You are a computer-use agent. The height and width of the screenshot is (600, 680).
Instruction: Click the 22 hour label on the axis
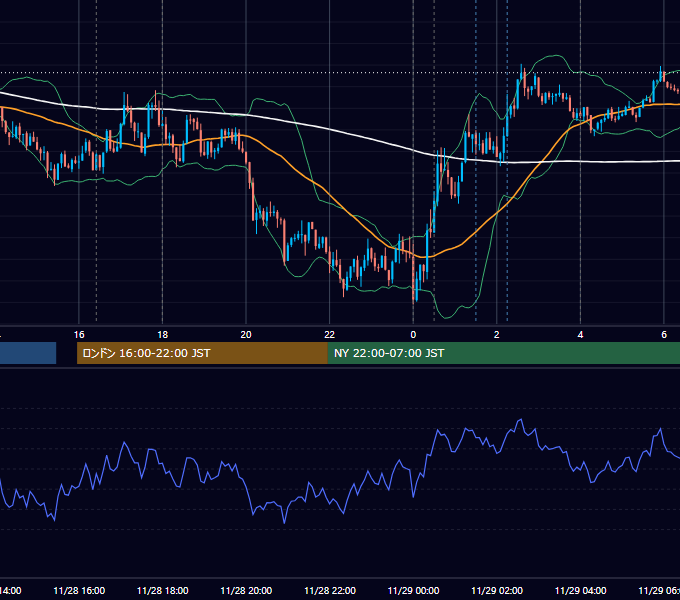pos(330,335)
